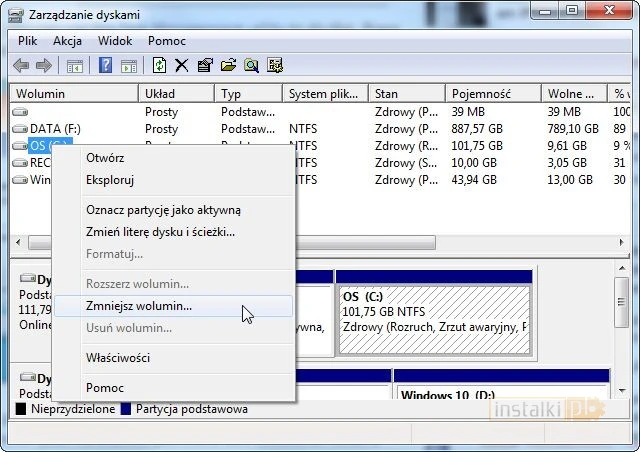The image size is (640, 452).
Task: Click the Refresh toolbar icon
Action: pyautogui.click(x=159, y=65)
